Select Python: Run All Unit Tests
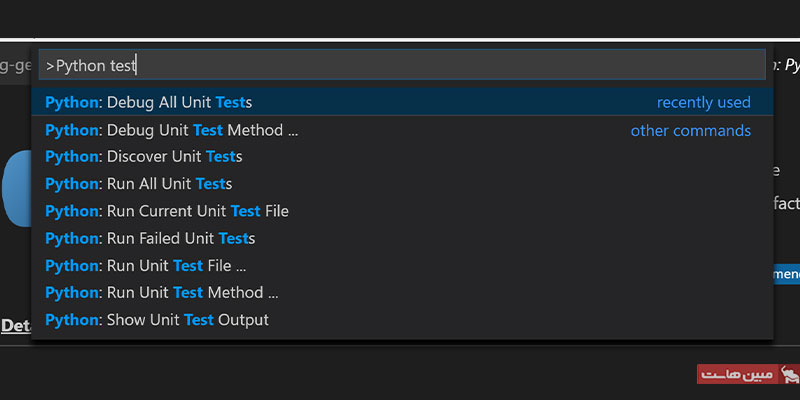The image size is (800, 400). 139,184
